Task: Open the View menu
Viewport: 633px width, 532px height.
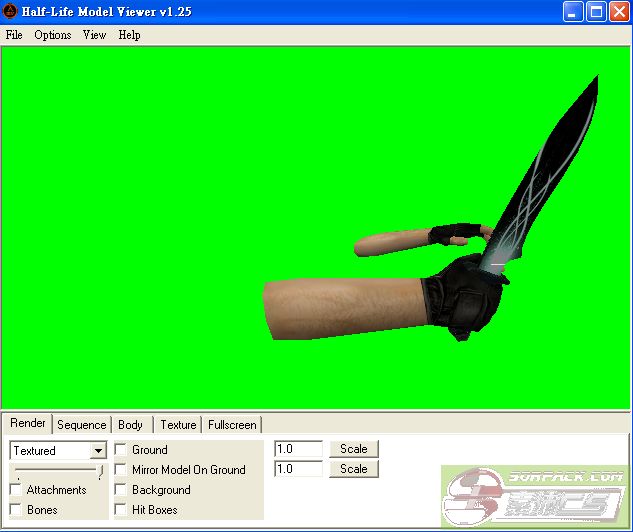Action: click(95, 35)
